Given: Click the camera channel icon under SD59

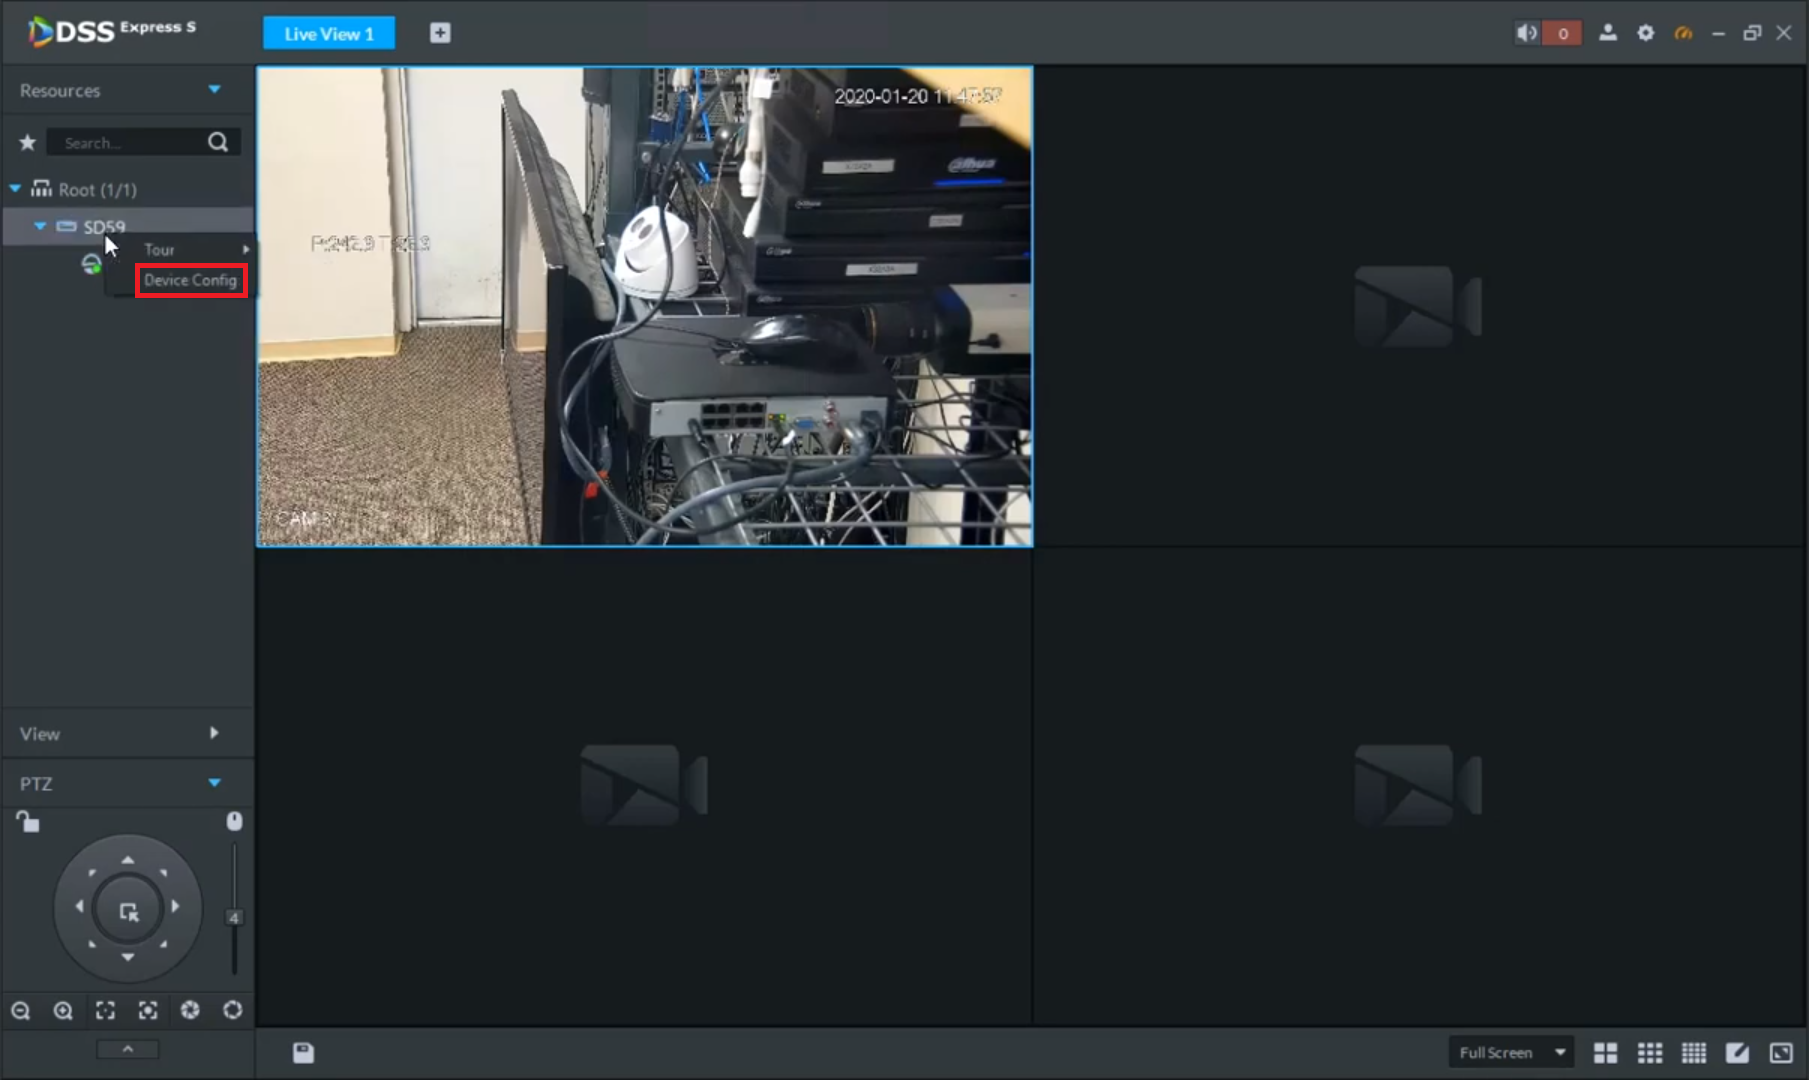Looking at the screenshot, I should pyautogui.click(x=91, y=264).
